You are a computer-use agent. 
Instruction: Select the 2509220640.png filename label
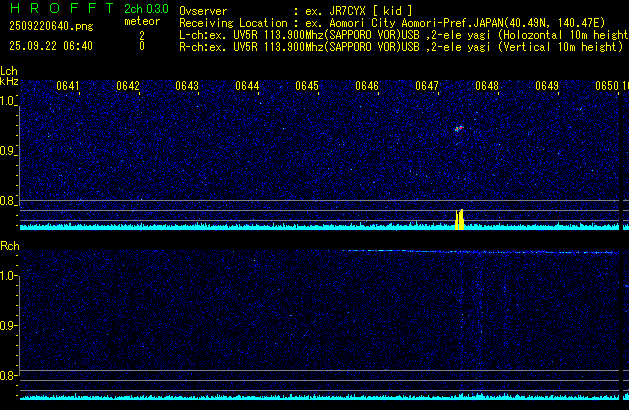coord(50,26)
